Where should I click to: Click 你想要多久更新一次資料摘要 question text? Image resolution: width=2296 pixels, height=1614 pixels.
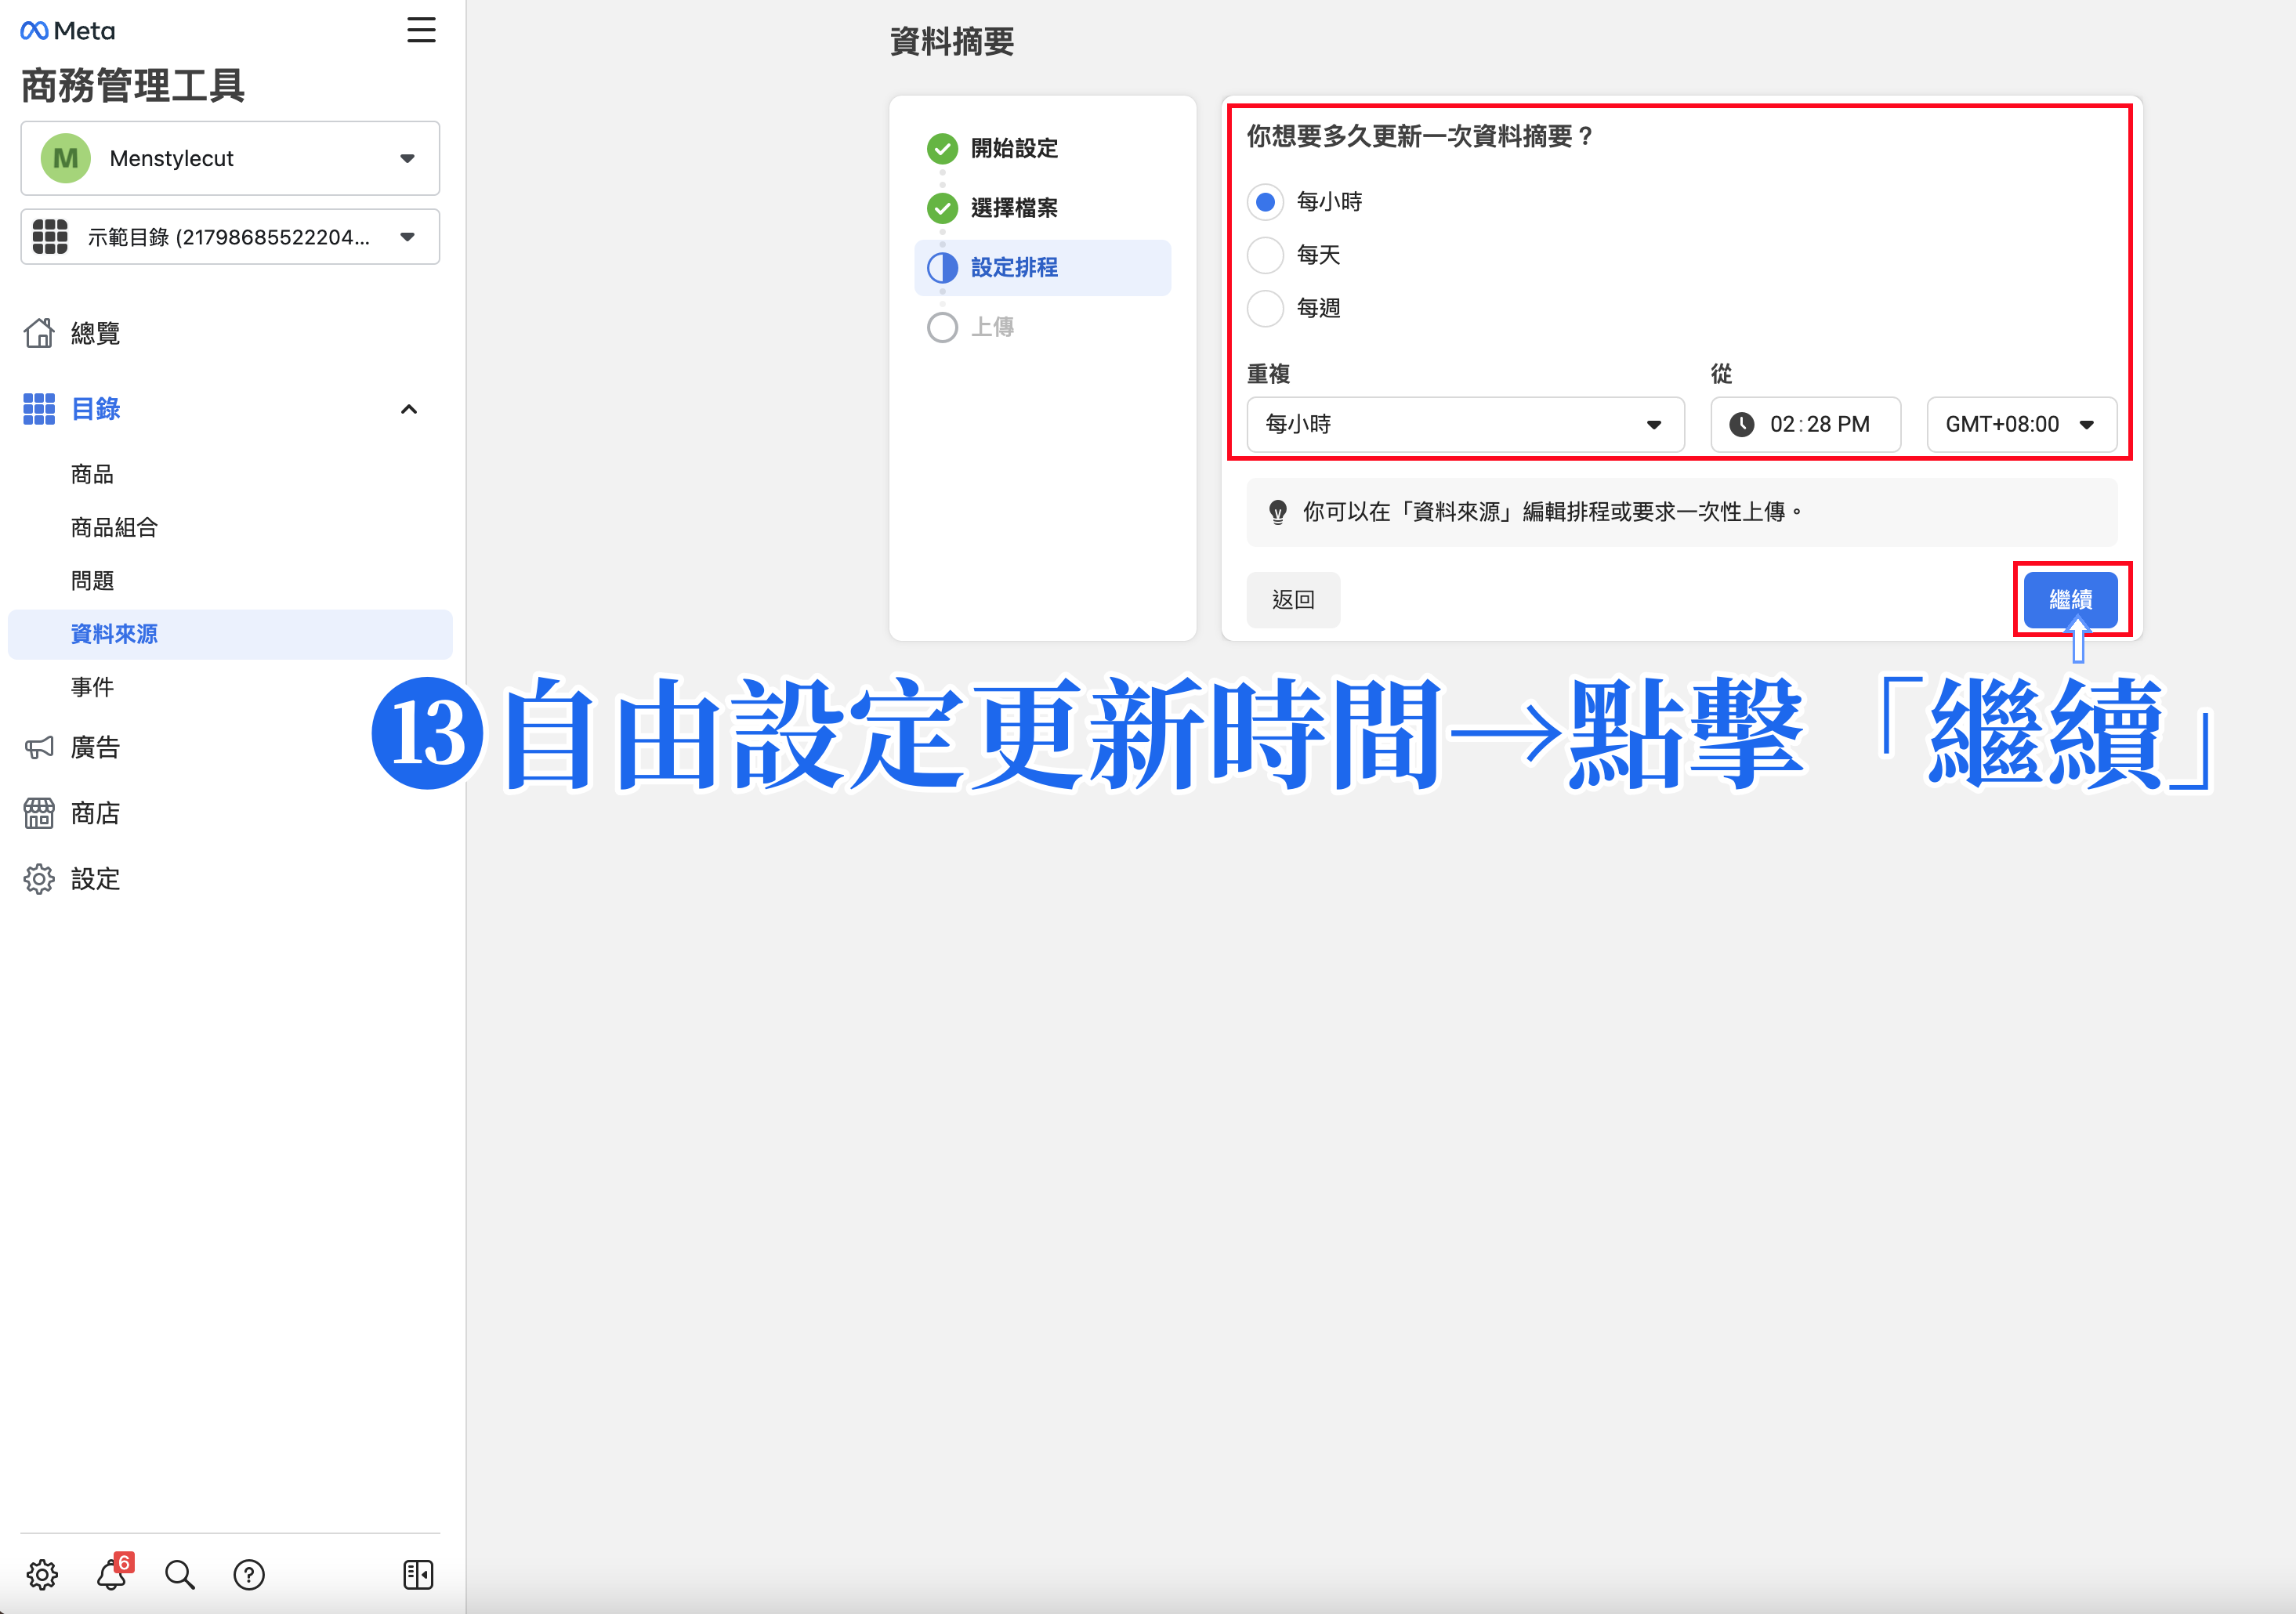[1420, 136]
